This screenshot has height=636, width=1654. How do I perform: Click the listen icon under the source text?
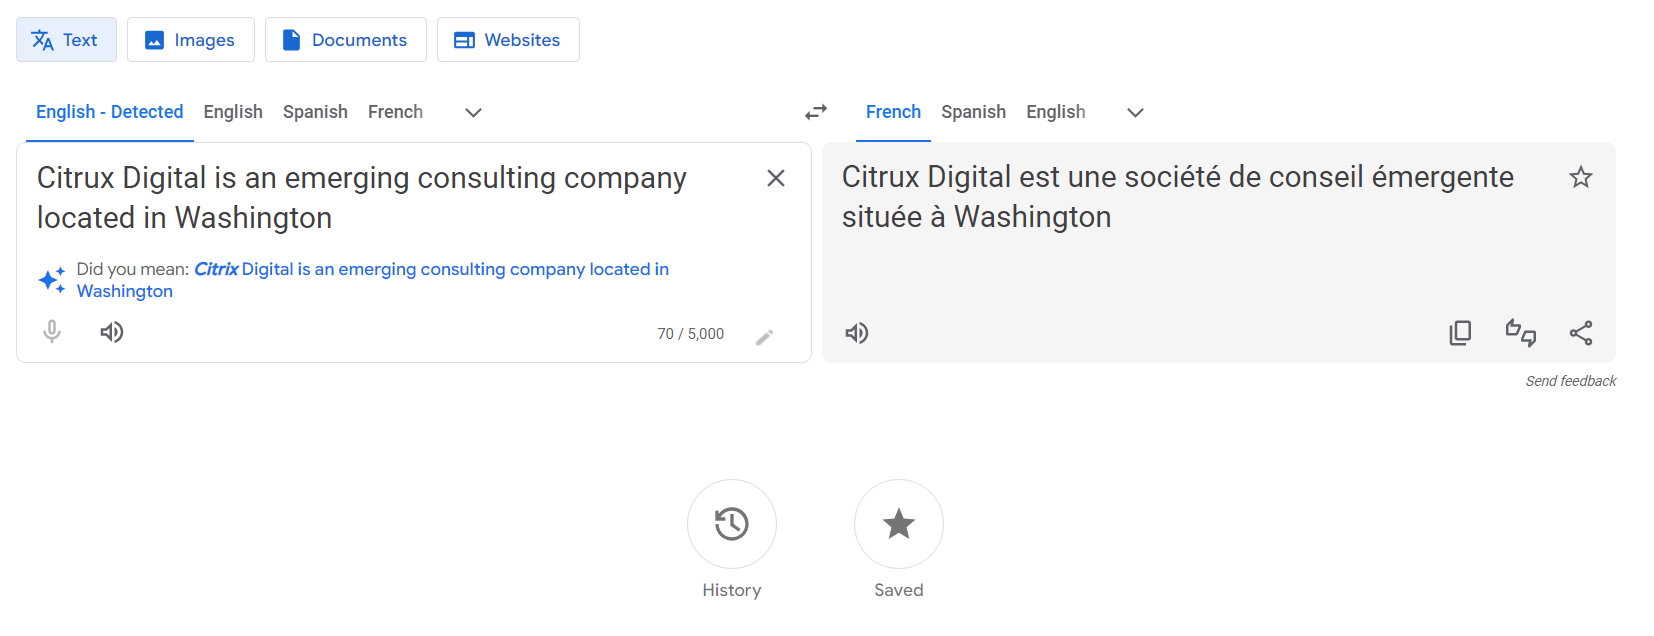(x=111, y=331)
